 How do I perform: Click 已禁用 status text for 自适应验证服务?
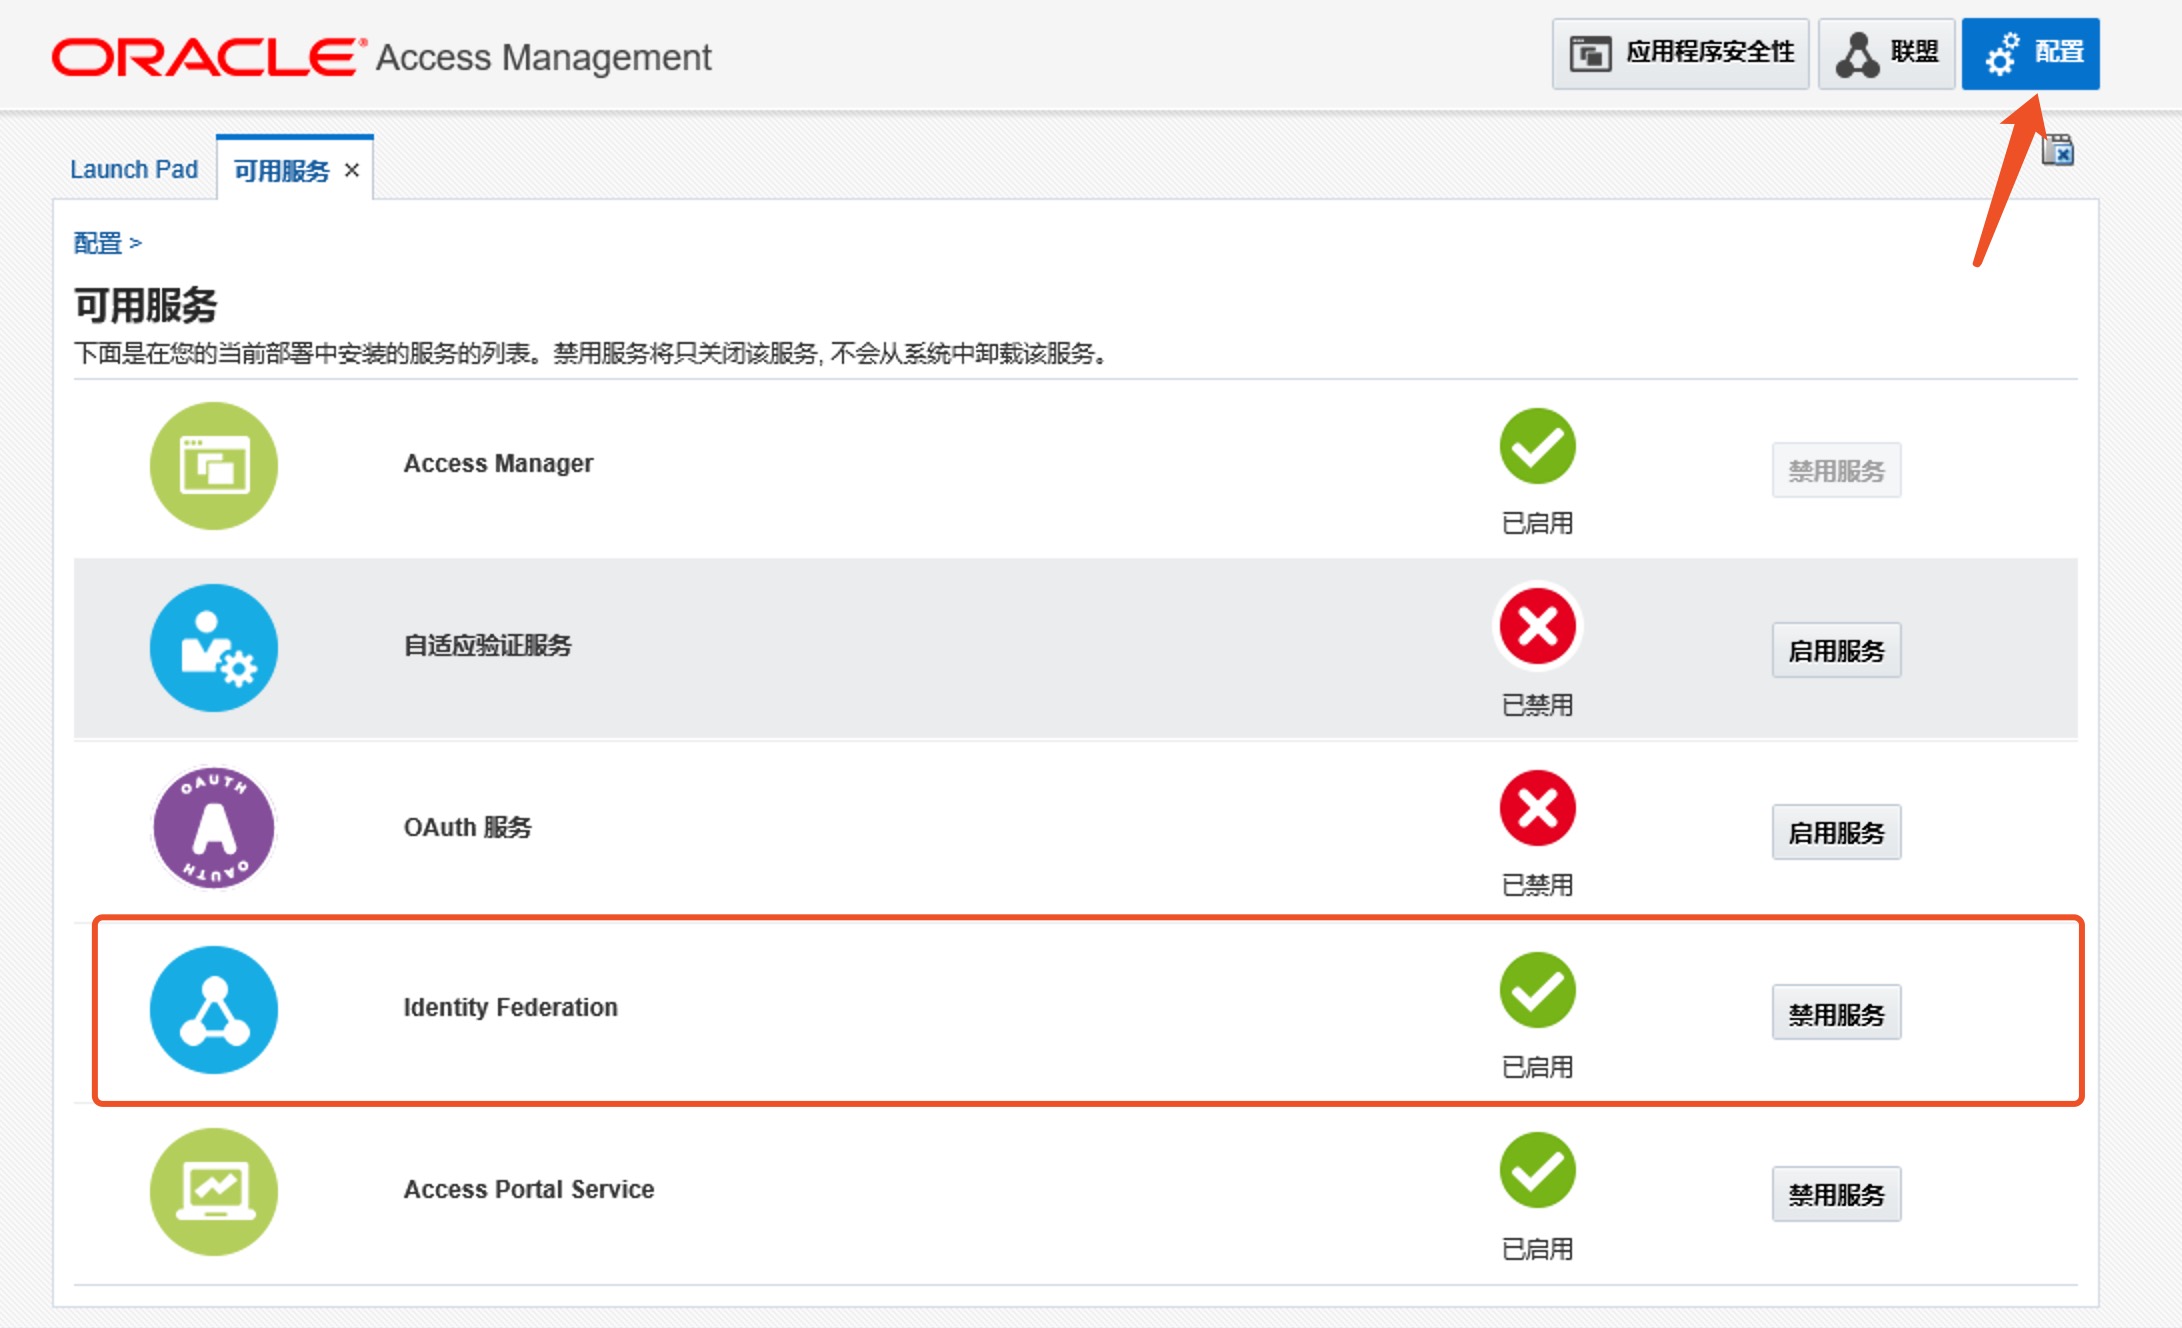pyautogui.click(x=1537, y=705)
